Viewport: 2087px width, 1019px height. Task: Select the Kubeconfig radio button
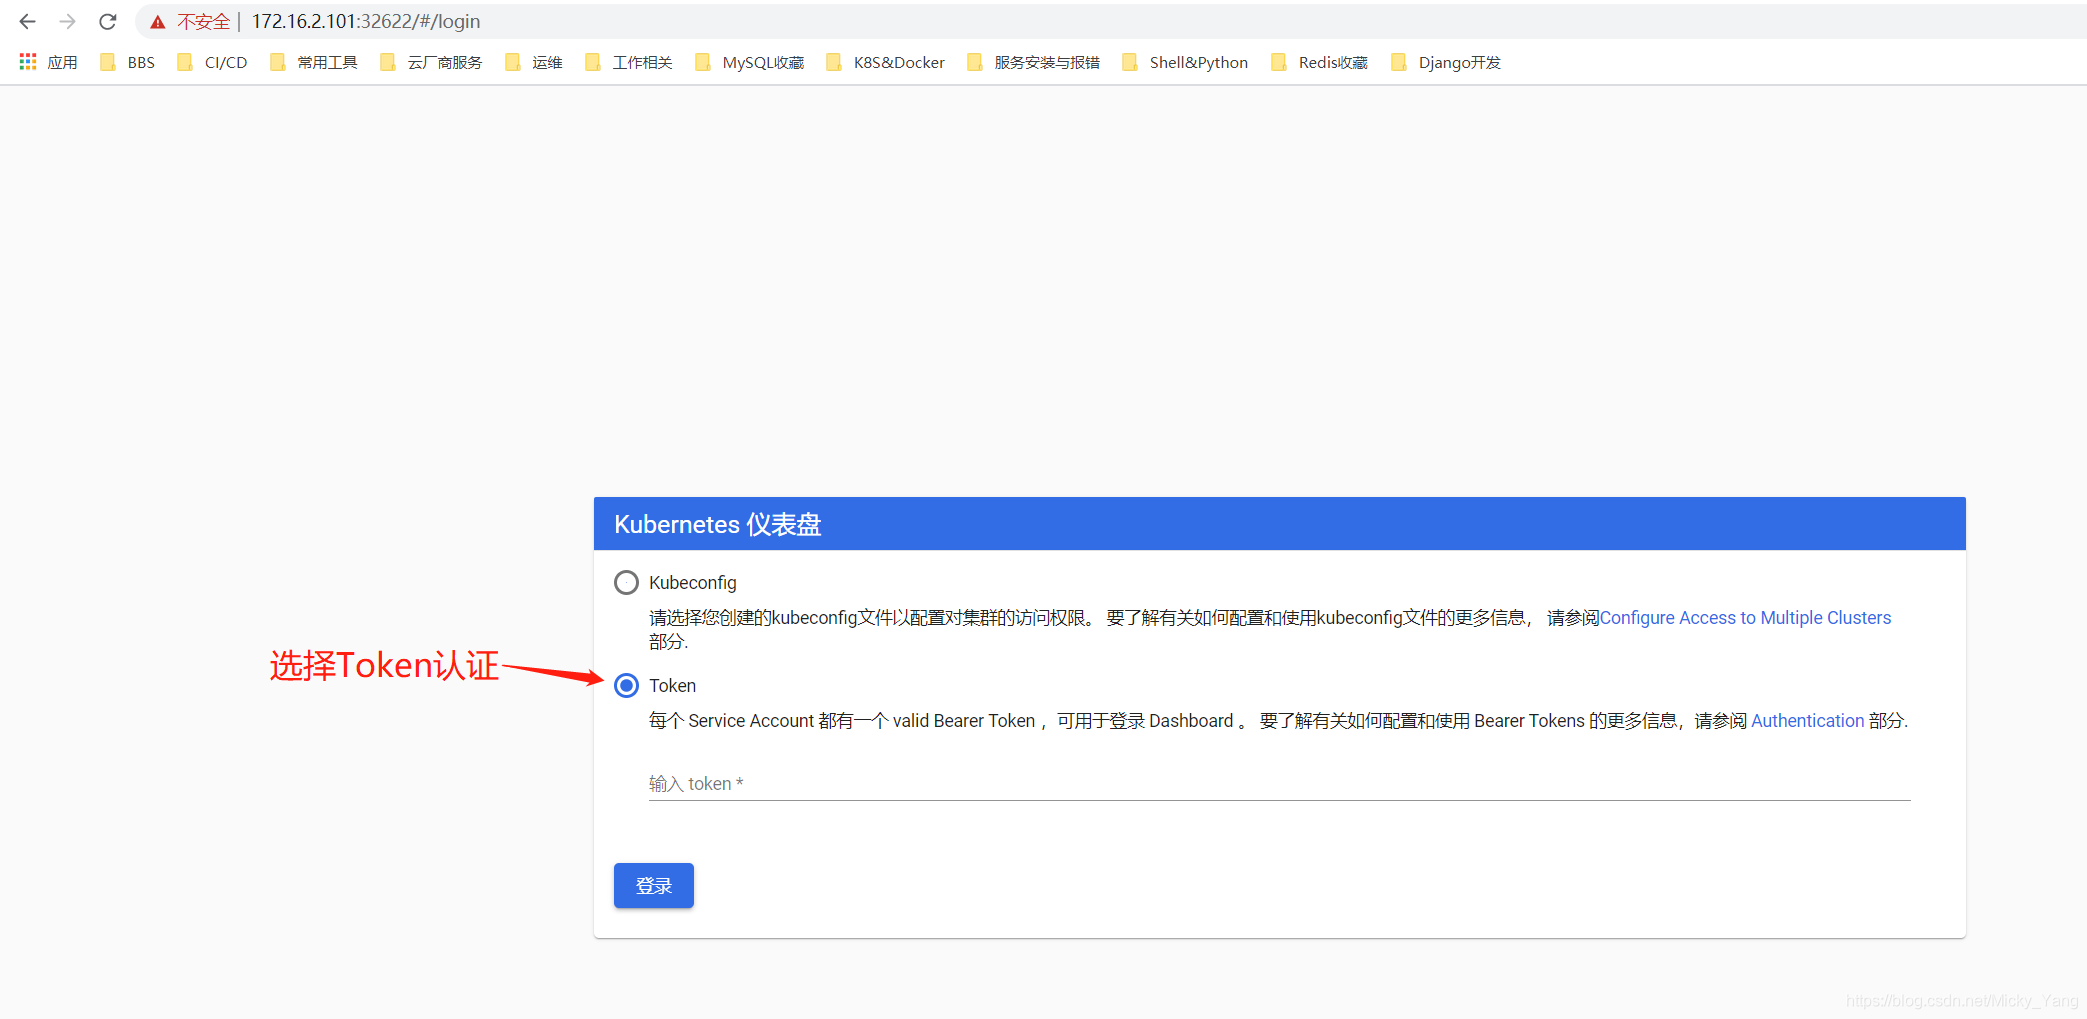coord(626,582)
